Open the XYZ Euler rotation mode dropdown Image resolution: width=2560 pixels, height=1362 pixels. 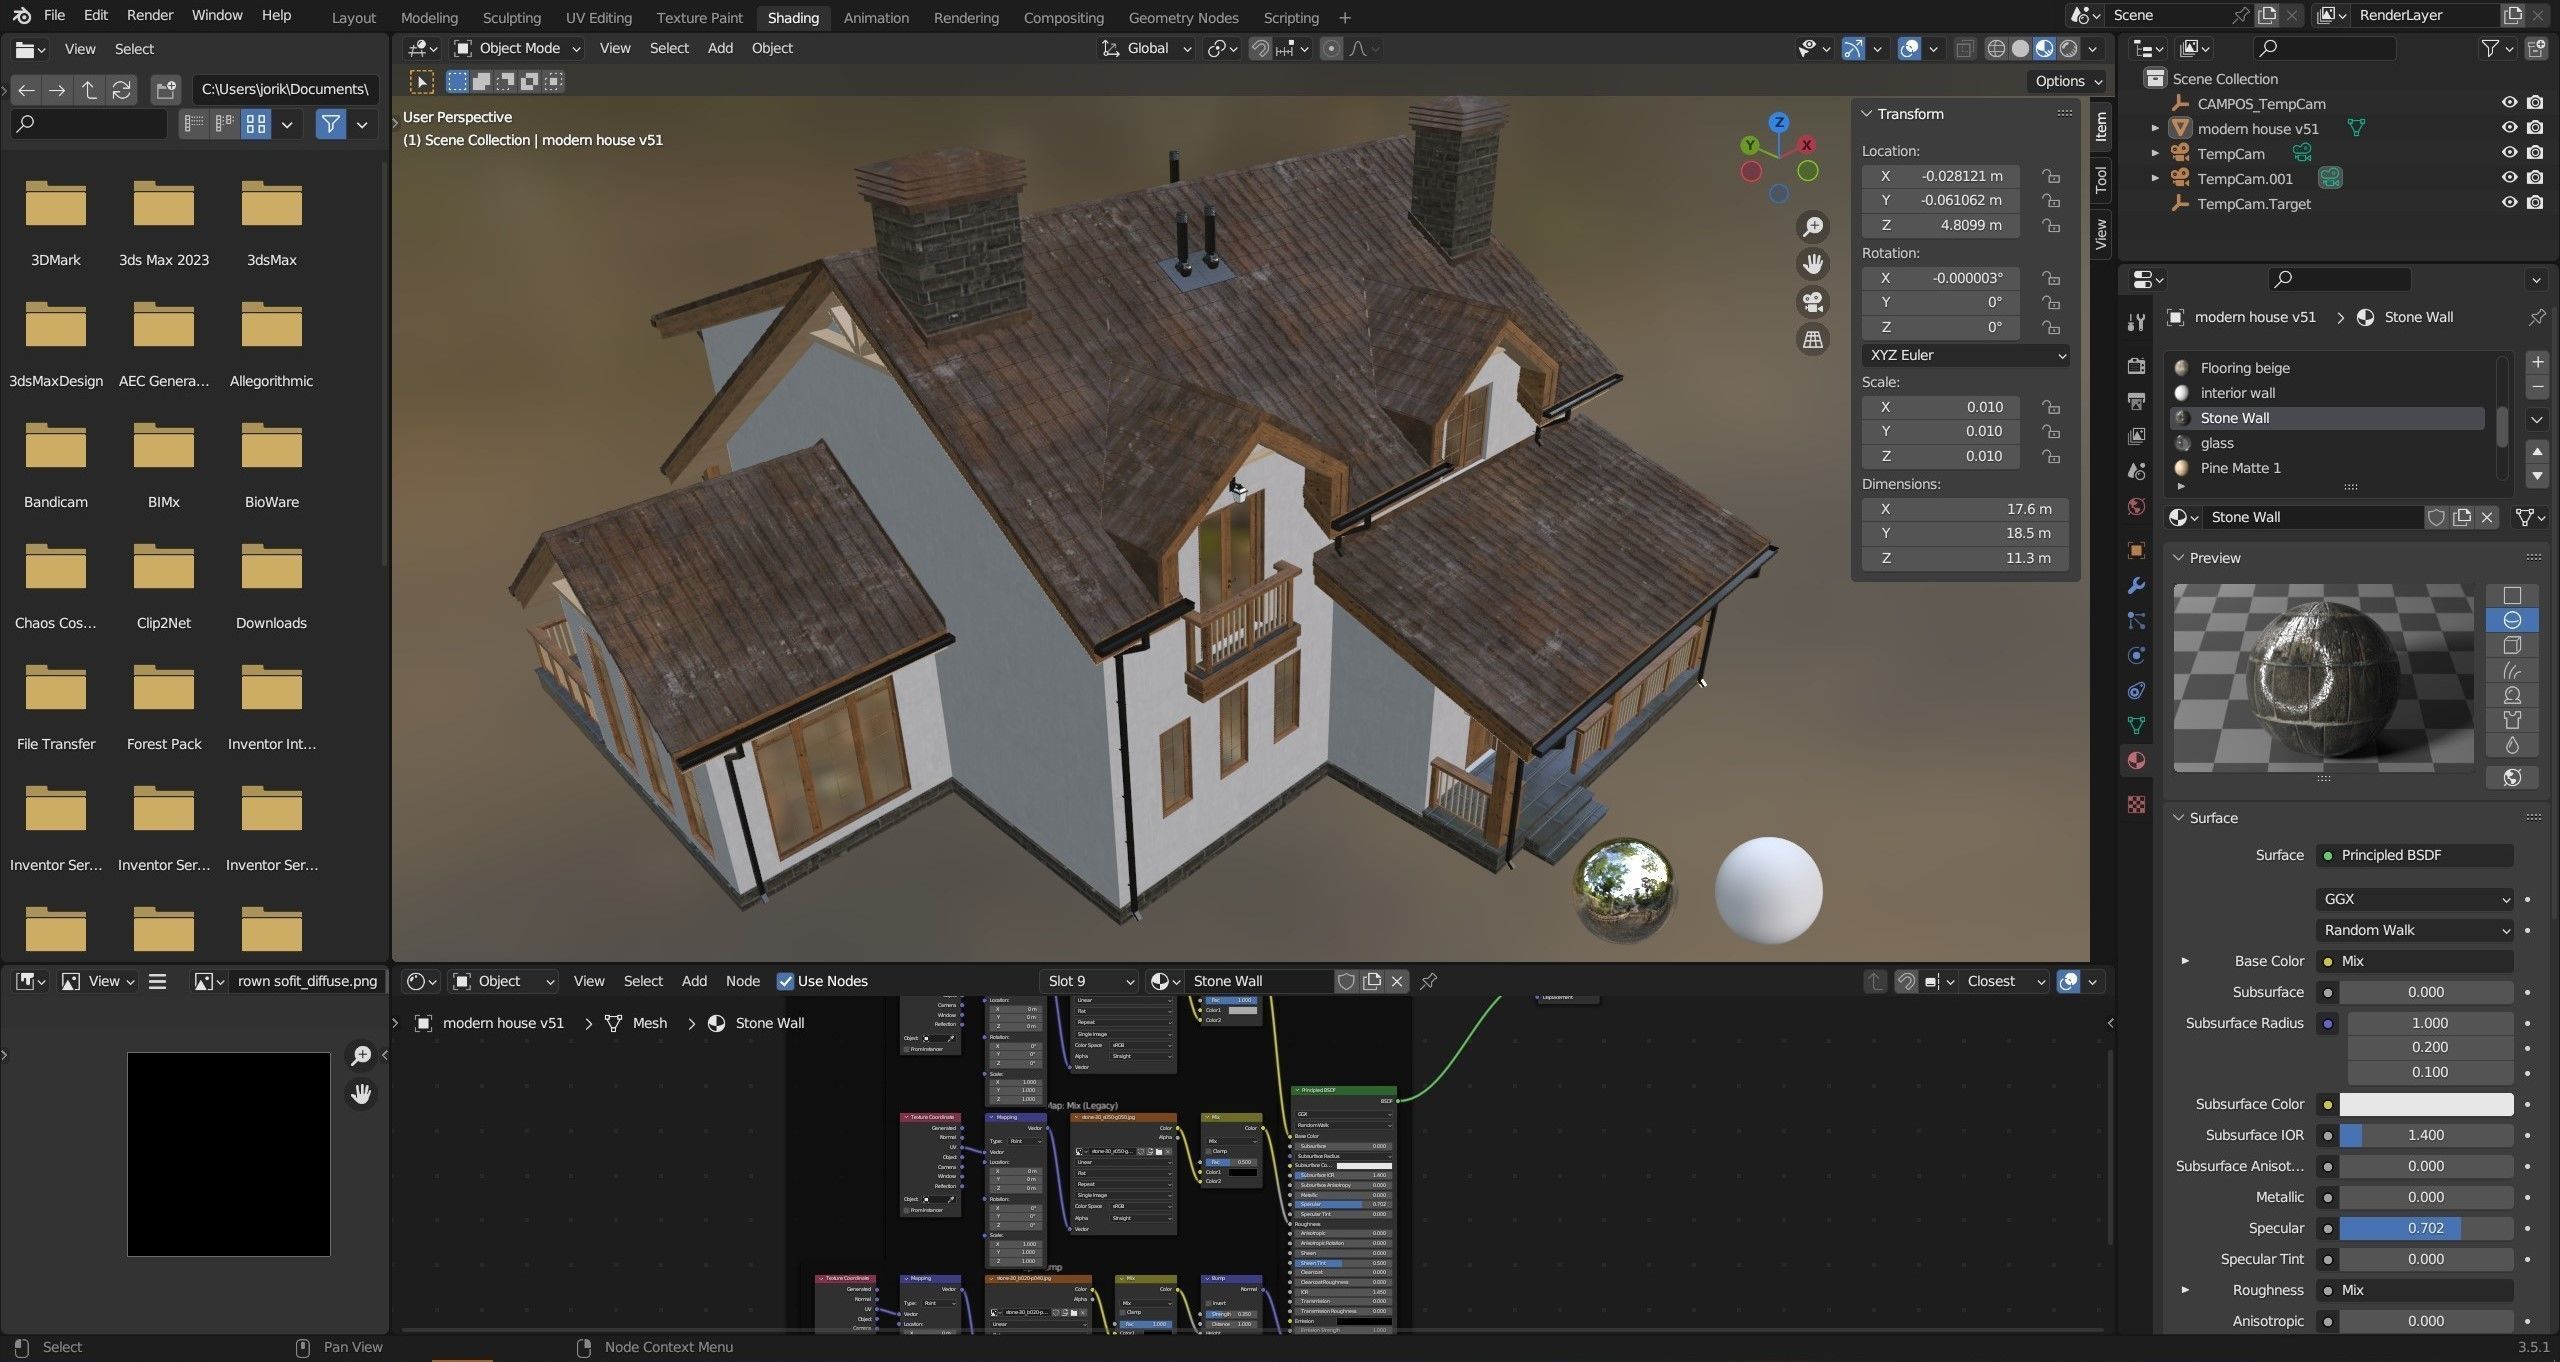pos(1965,355)
